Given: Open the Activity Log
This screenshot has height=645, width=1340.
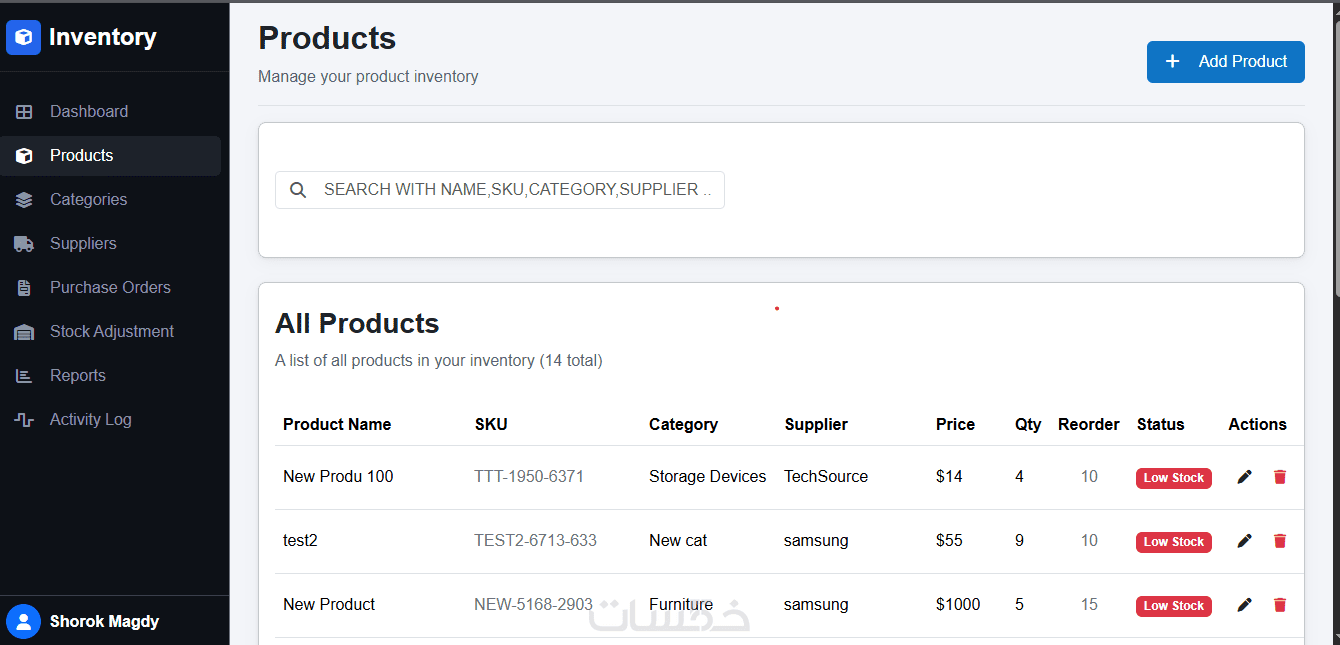Looking at the screenshot, I should (91, 420).
